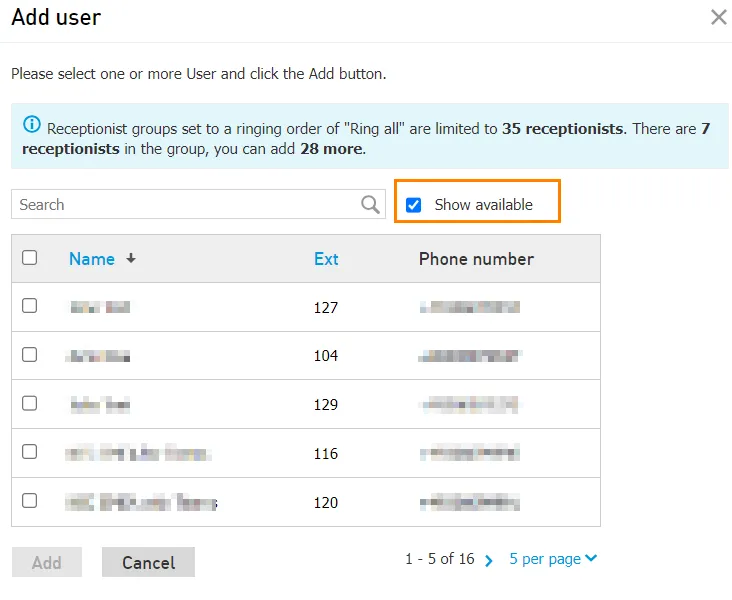Select the user with extension 104
Screen dimensions: 732x600
[x=29, y=355]
